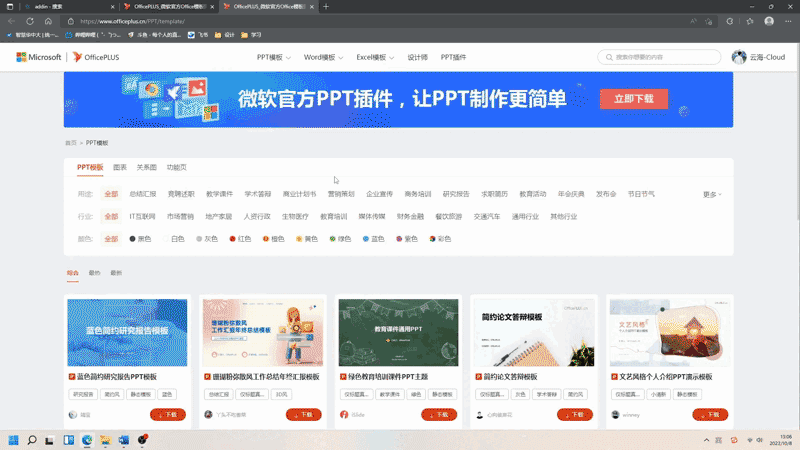Go to 首页 breadcrumb link
800x450 pixels.
click(71, 143)
